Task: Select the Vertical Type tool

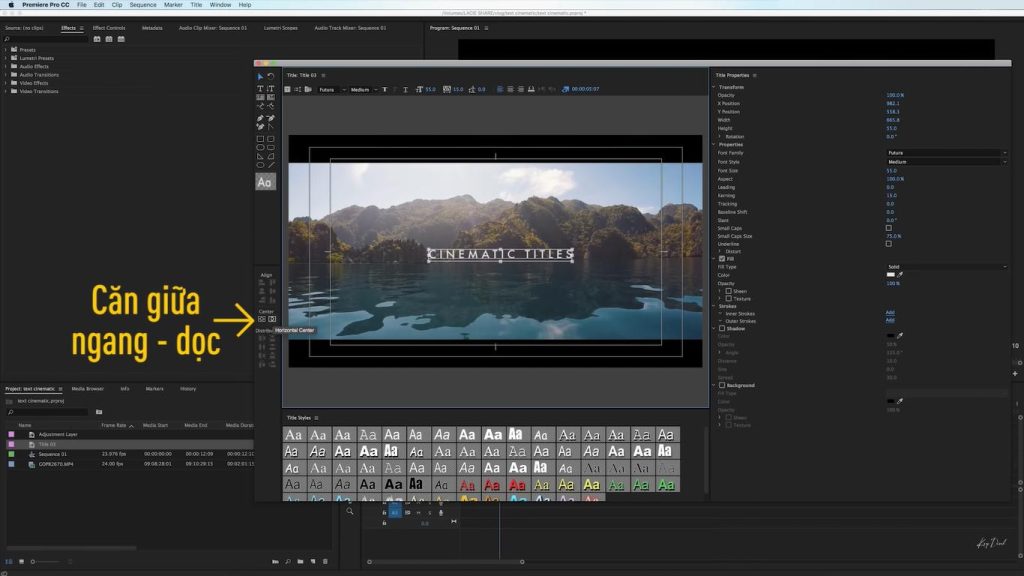Action: [270, 87]
